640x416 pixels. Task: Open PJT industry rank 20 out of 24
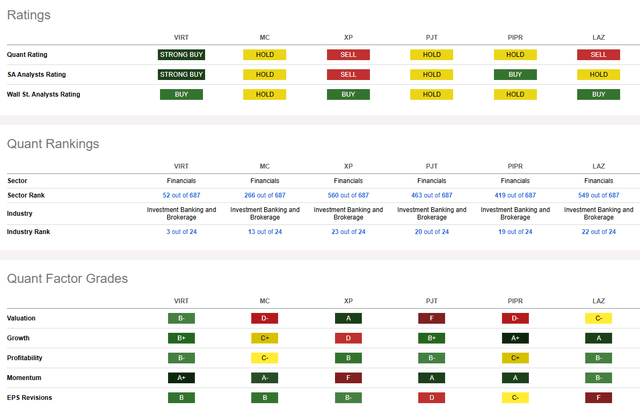click(432, 231)
